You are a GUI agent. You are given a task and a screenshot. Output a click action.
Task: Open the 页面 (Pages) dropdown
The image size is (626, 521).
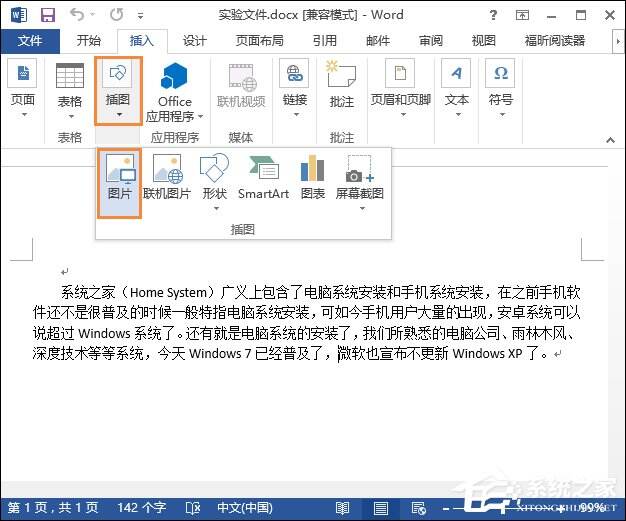point(23,89)
